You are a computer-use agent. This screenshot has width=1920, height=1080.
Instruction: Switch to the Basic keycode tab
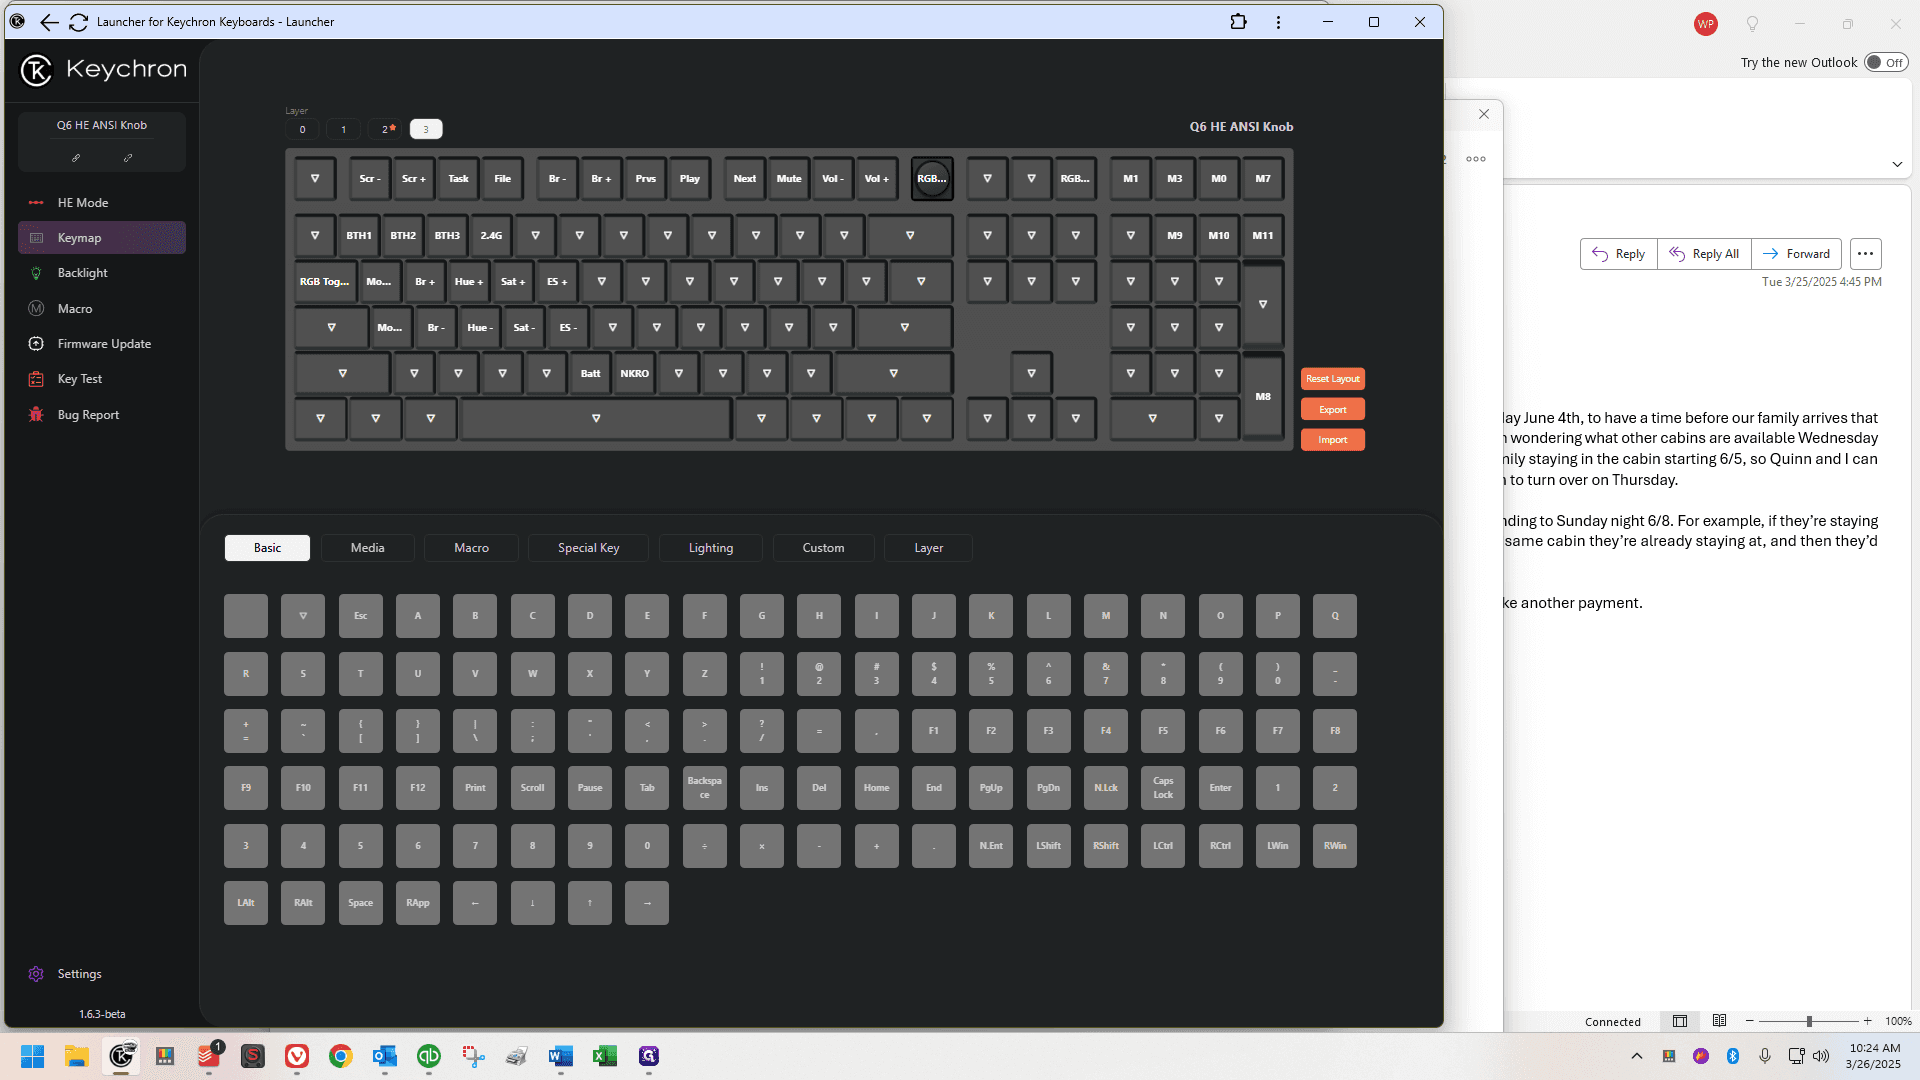click(x=267, y=548)
